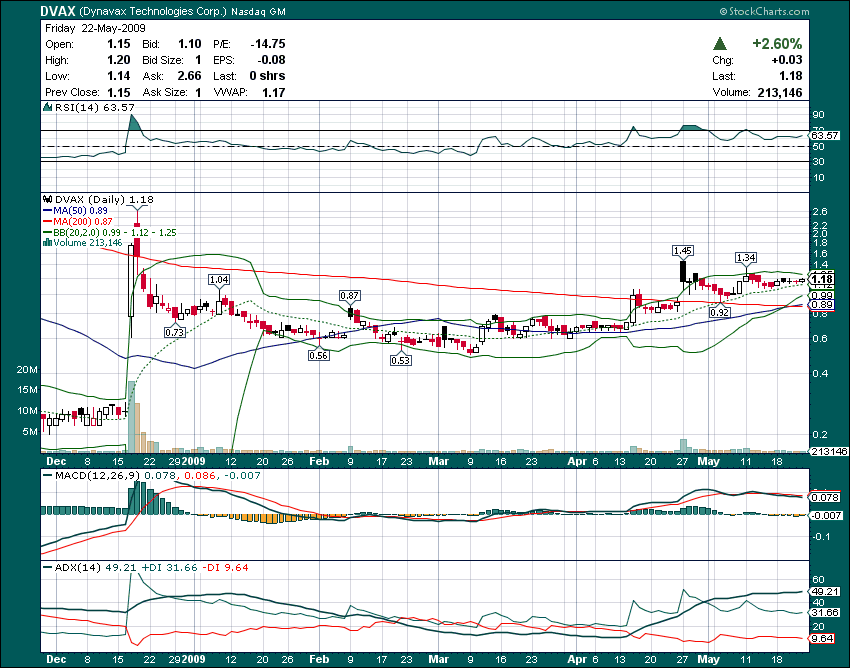Click the red 0.086 MACD signal value

pos(199,476)
